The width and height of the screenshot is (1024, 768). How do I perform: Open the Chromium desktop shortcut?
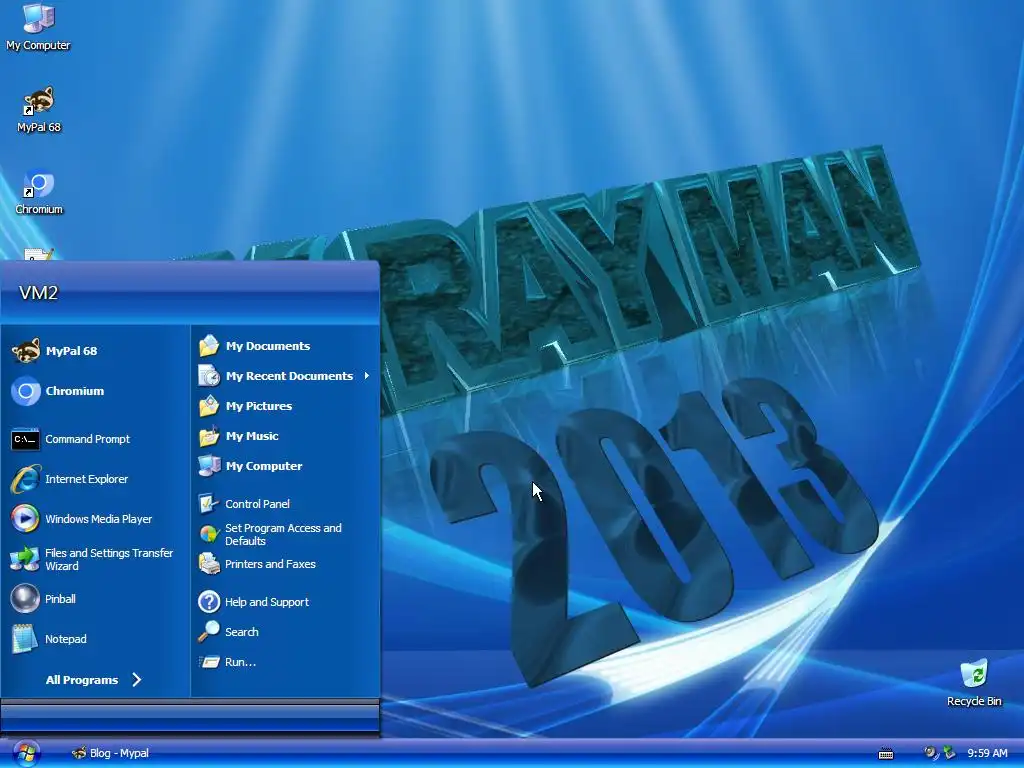39,192
